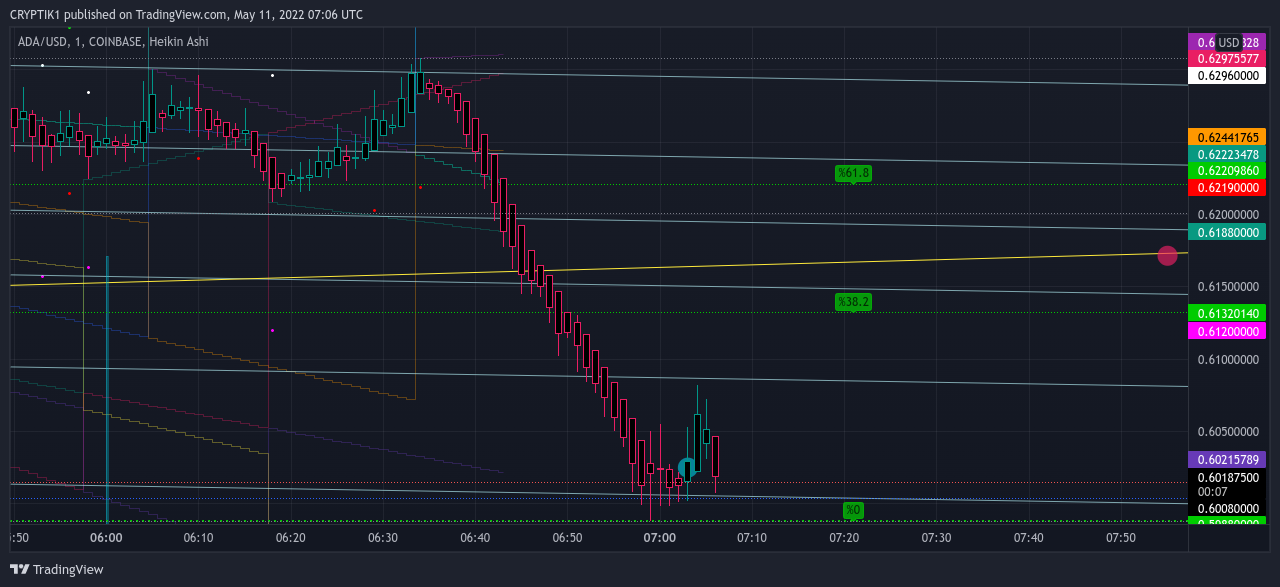The image size is (1280, 587).
Task: Click the 00:07 countdown timer
Action: tap(1213, 492)
